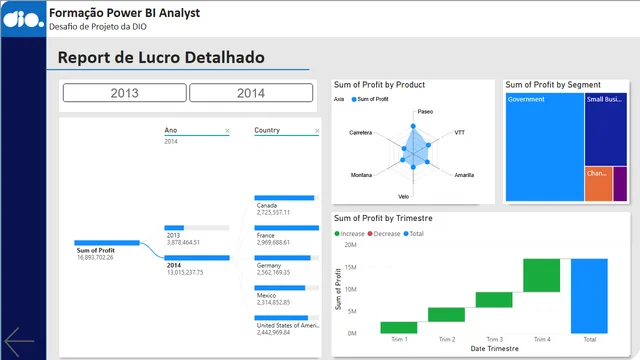
Task: Click the Sum of Profit root node
Action: coord(107,243)
